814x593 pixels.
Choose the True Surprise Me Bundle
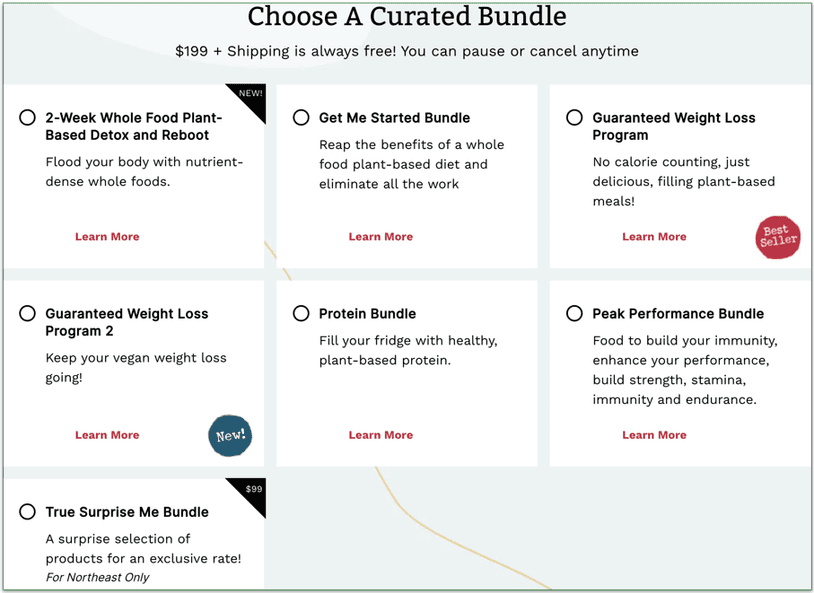tap(27, 511)
